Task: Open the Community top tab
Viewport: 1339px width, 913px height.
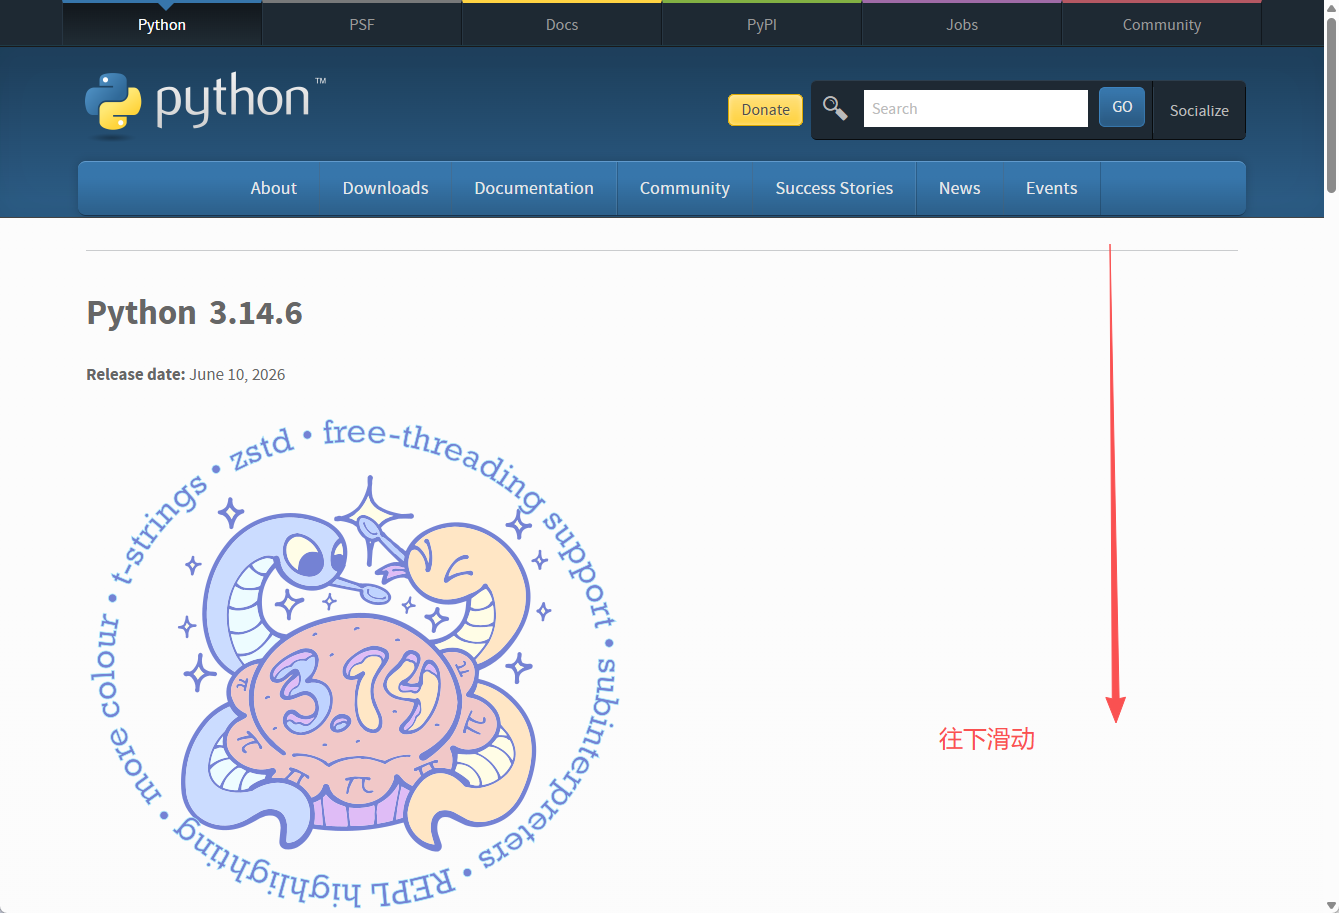Action: click(1162, 24)
